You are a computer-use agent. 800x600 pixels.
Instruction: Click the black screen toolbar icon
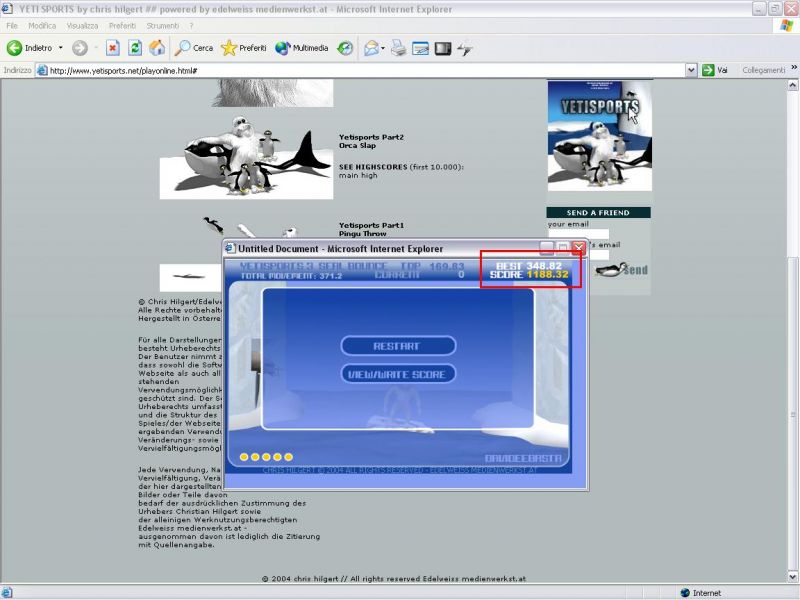coord(443,48)
